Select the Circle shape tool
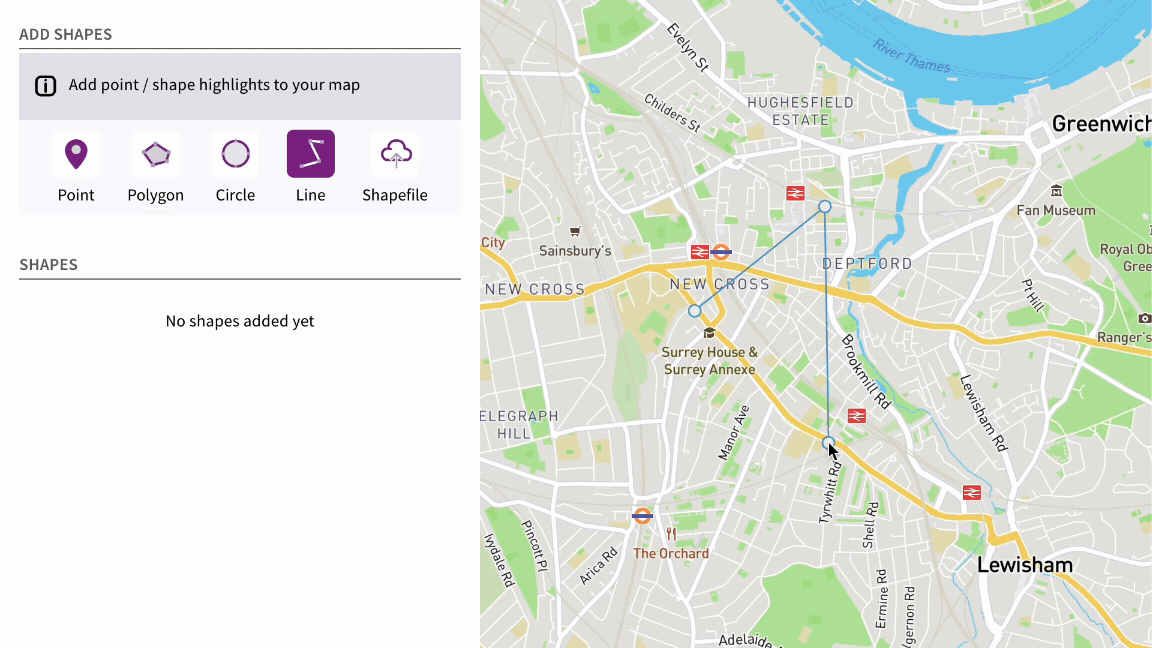 [235, 155]
